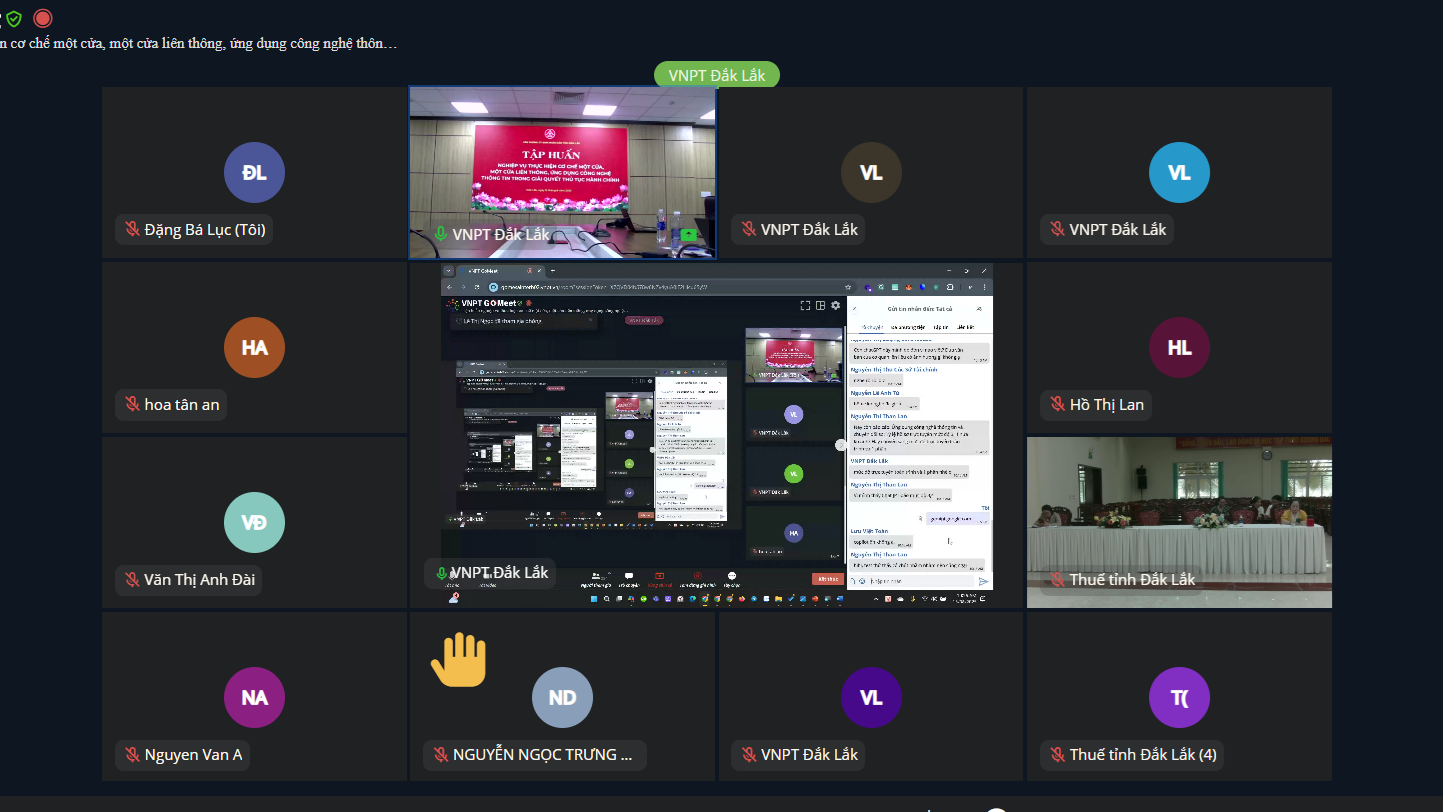Click muted mic icon beside Đặng Bá Lục (Tôi)
1443x812 pixels.
pos(131,229)
